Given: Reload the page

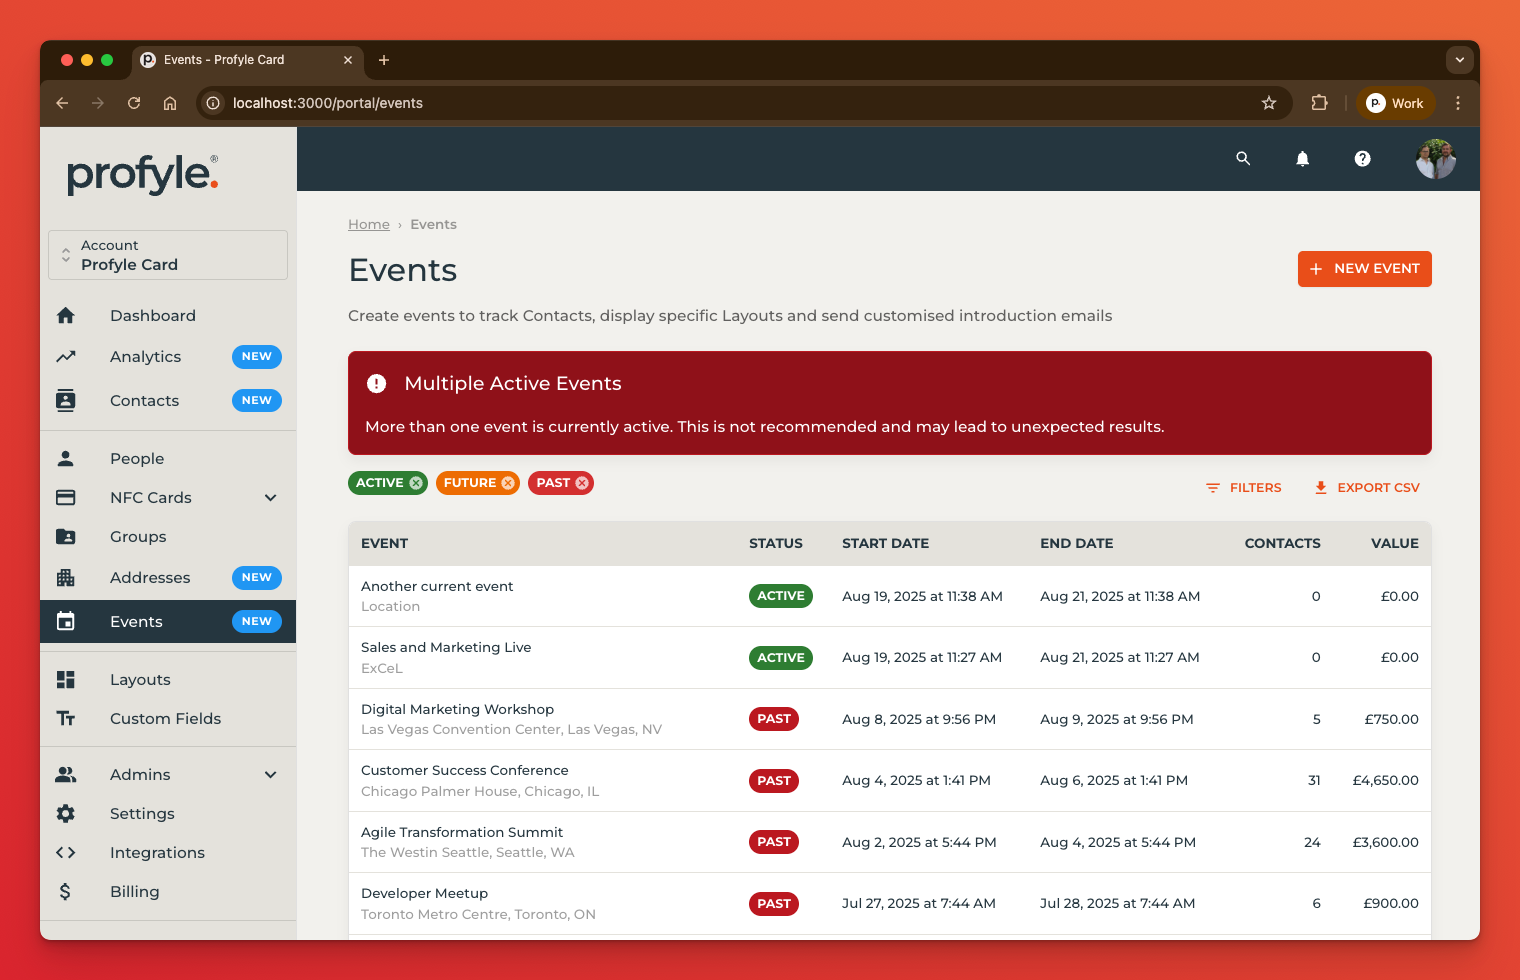Looking at the screenshot, I should (x=134, y=103).
